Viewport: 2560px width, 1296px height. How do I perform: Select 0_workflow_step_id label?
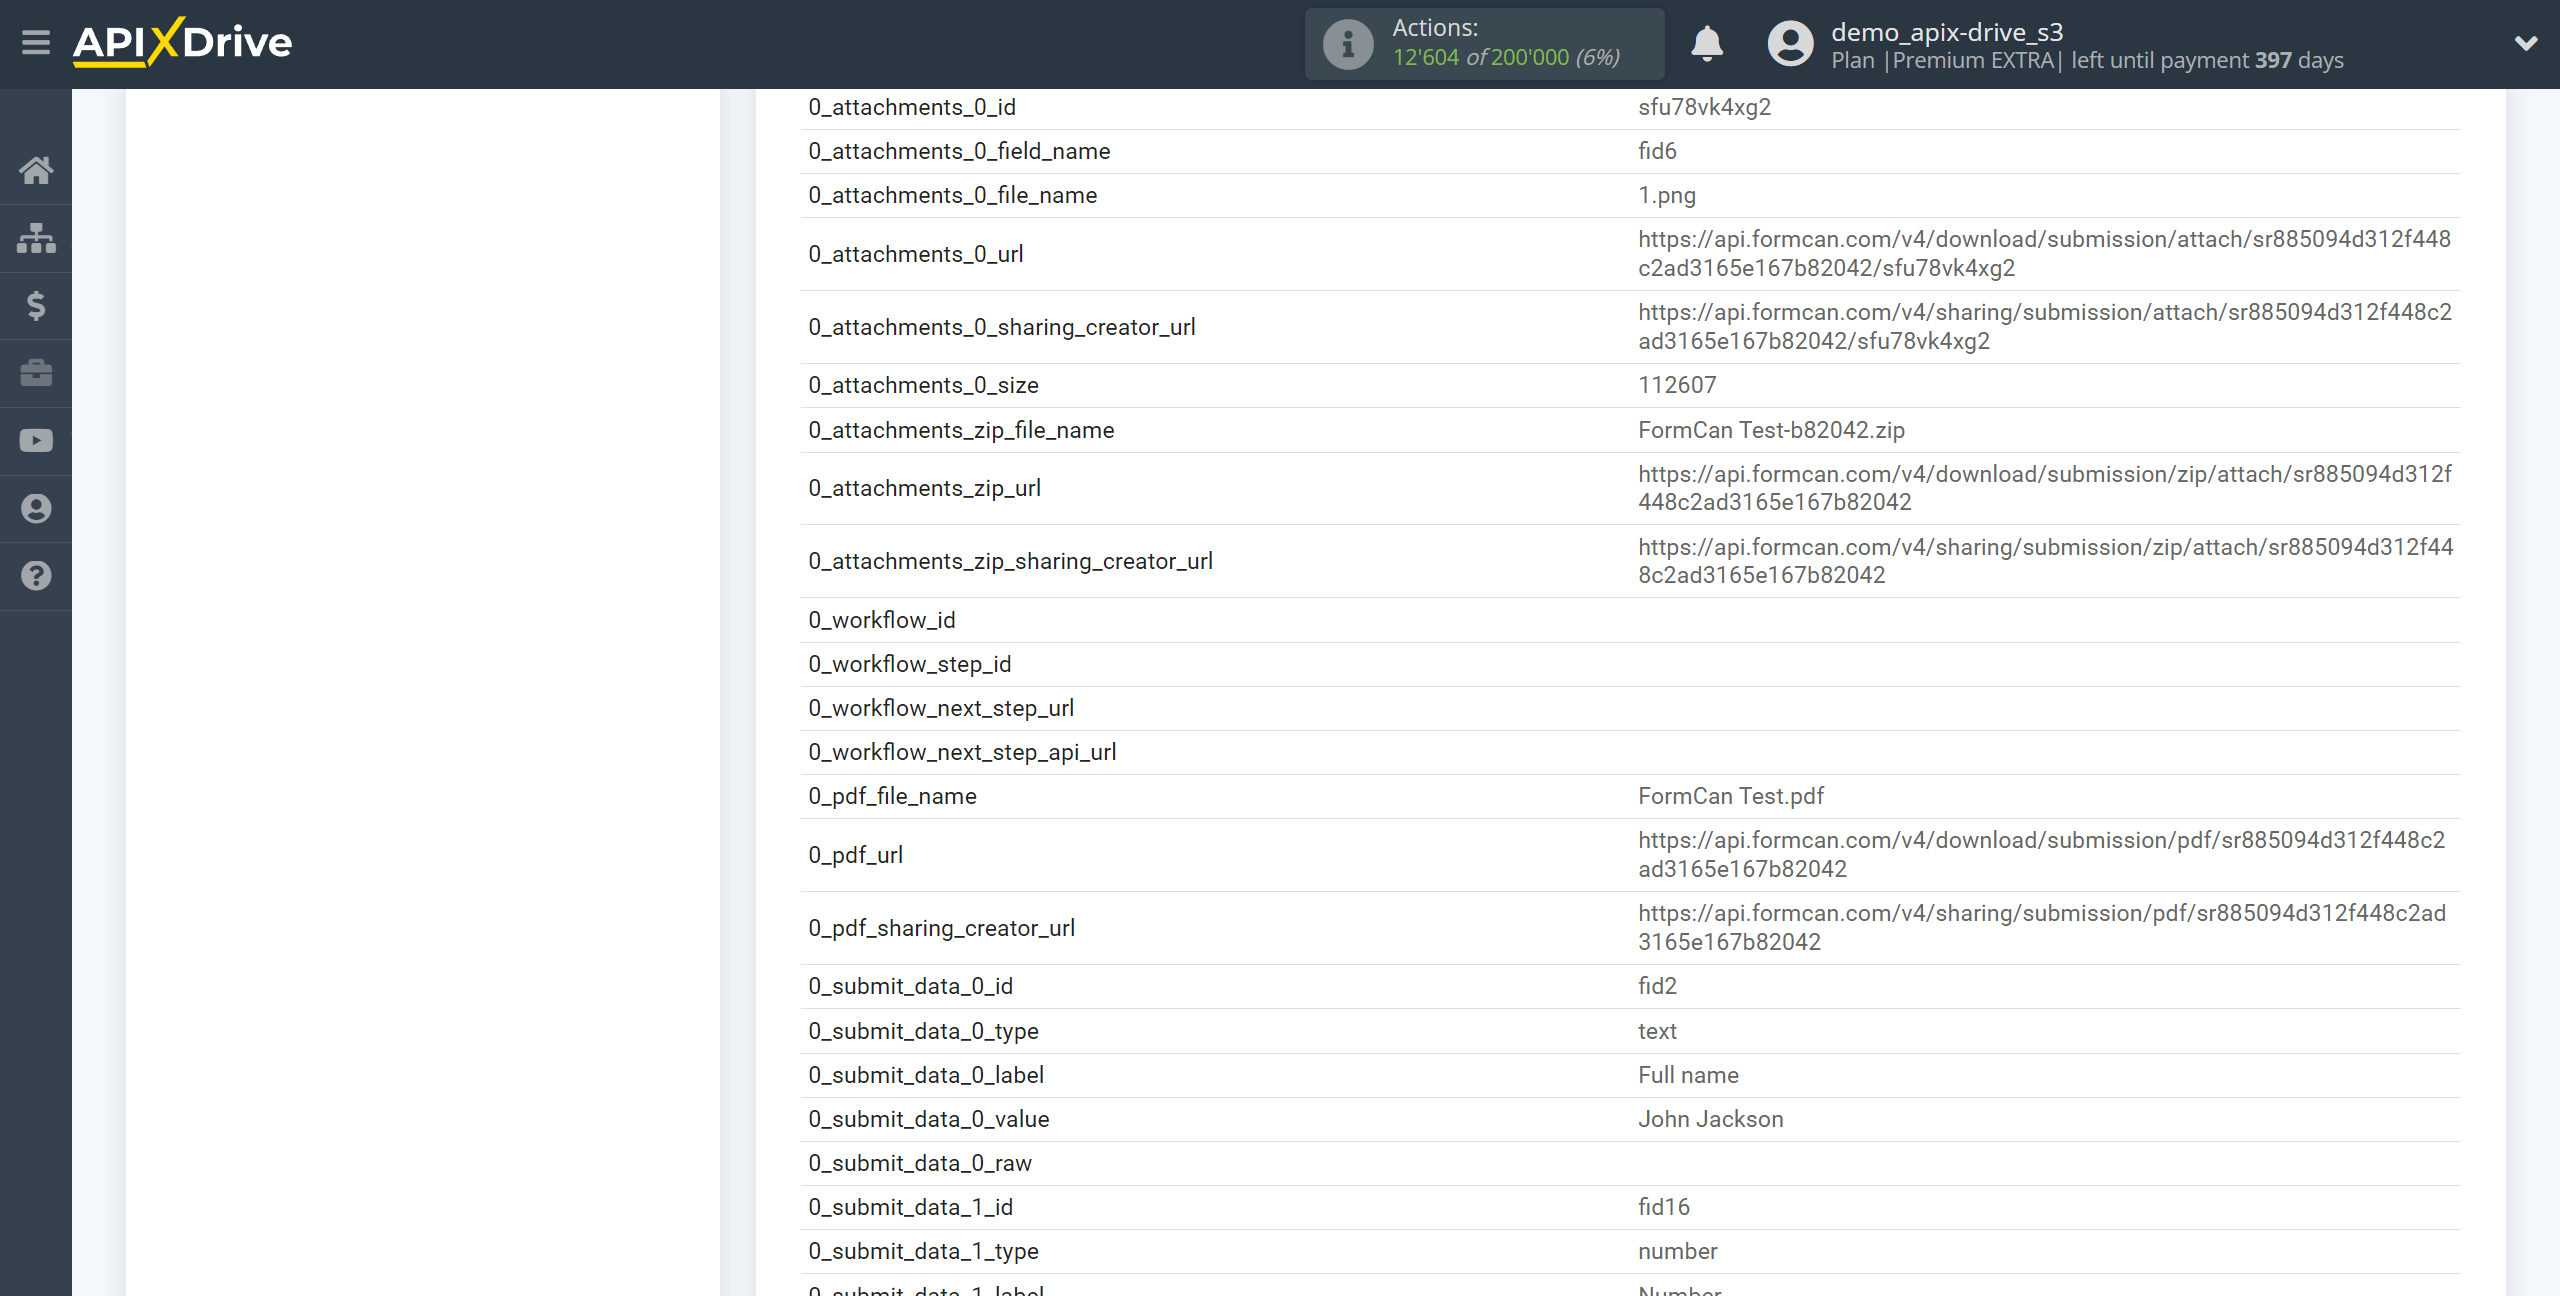click(x=910, y=665)
